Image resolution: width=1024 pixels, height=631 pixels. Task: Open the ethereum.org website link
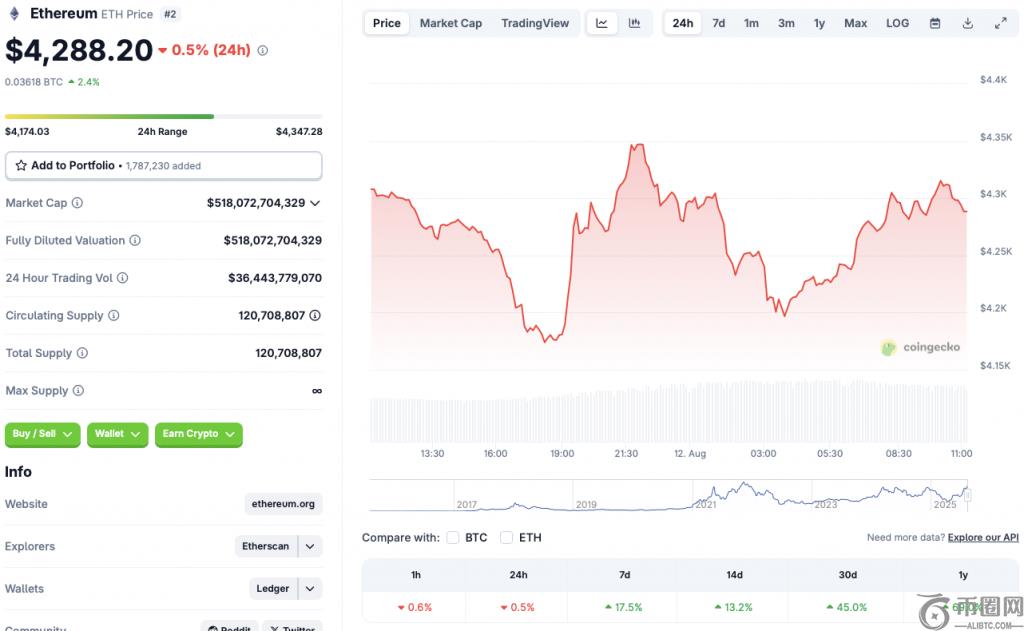(x=283, y=504)
